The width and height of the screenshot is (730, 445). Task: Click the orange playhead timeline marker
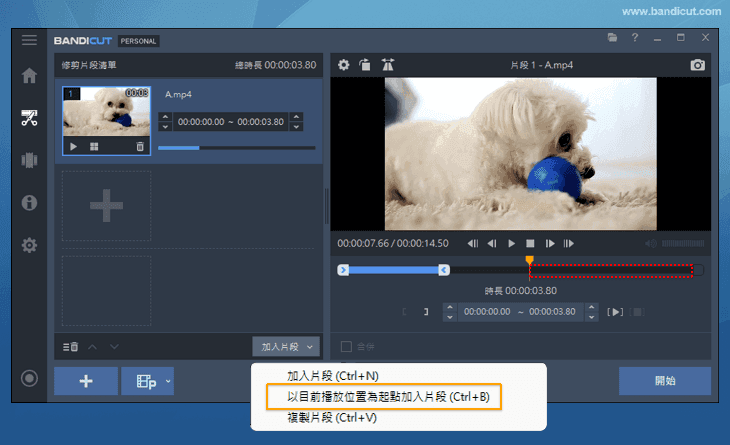coord(529,260)
